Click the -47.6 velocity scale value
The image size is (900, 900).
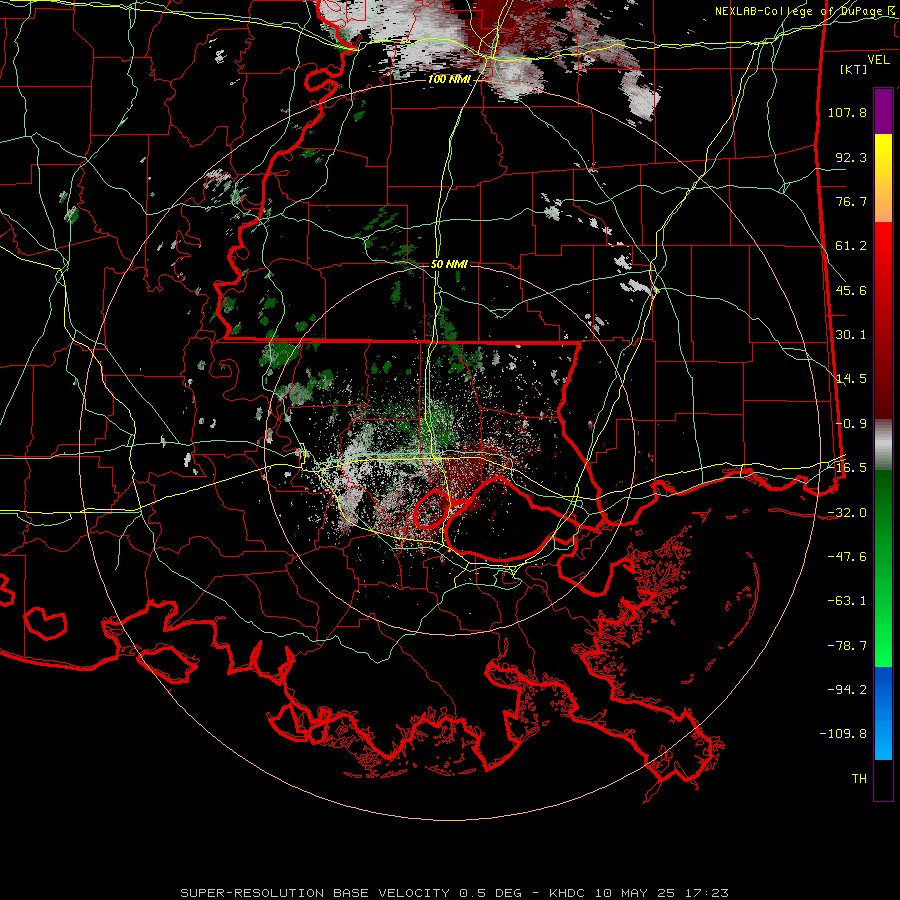pos(847,557)
